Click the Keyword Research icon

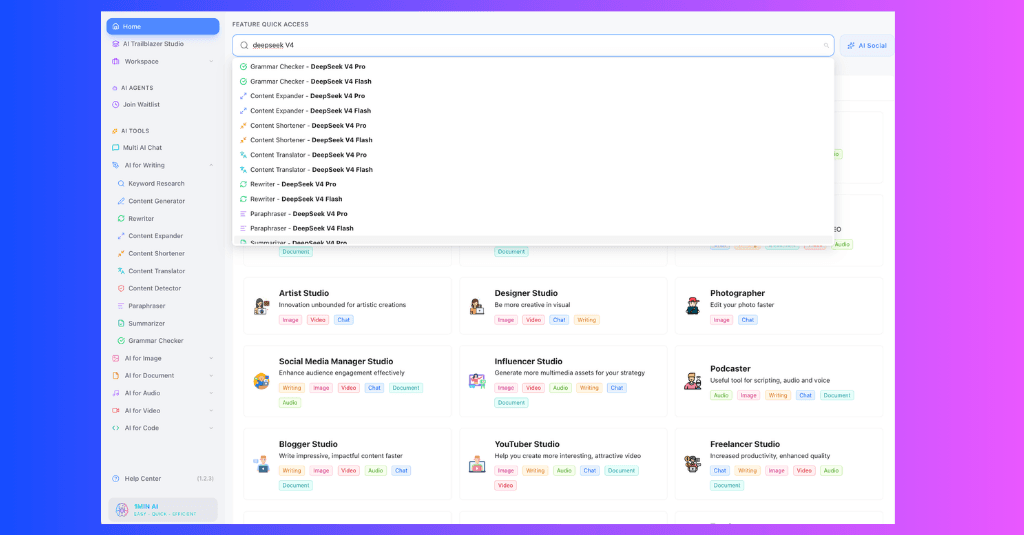(121, 184)
